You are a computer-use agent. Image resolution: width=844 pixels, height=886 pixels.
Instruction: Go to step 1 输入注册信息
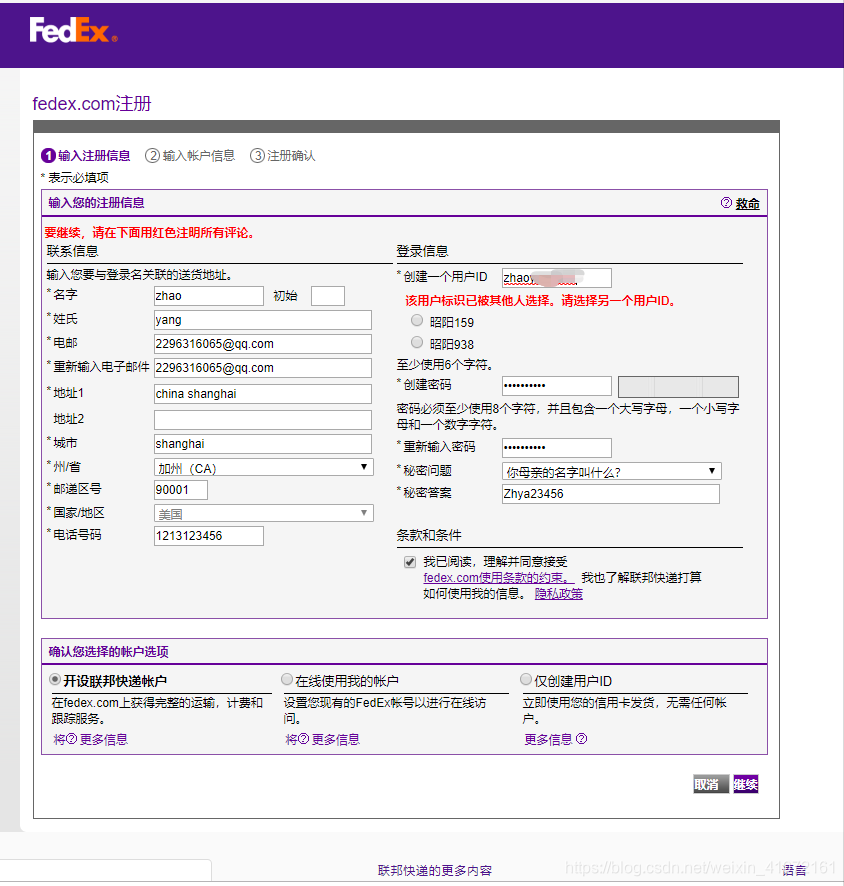click(x=86, y=155)
